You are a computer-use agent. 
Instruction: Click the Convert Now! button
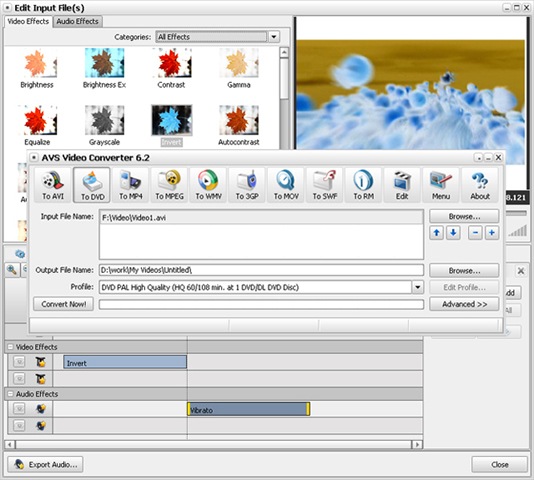coord(64,304)
